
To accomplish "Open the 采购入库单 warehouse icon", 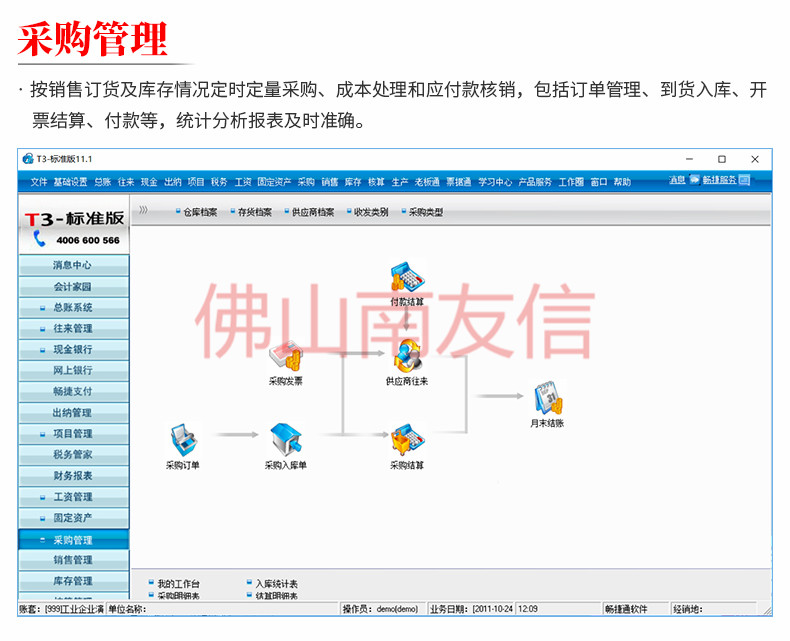I will [286, 439].
